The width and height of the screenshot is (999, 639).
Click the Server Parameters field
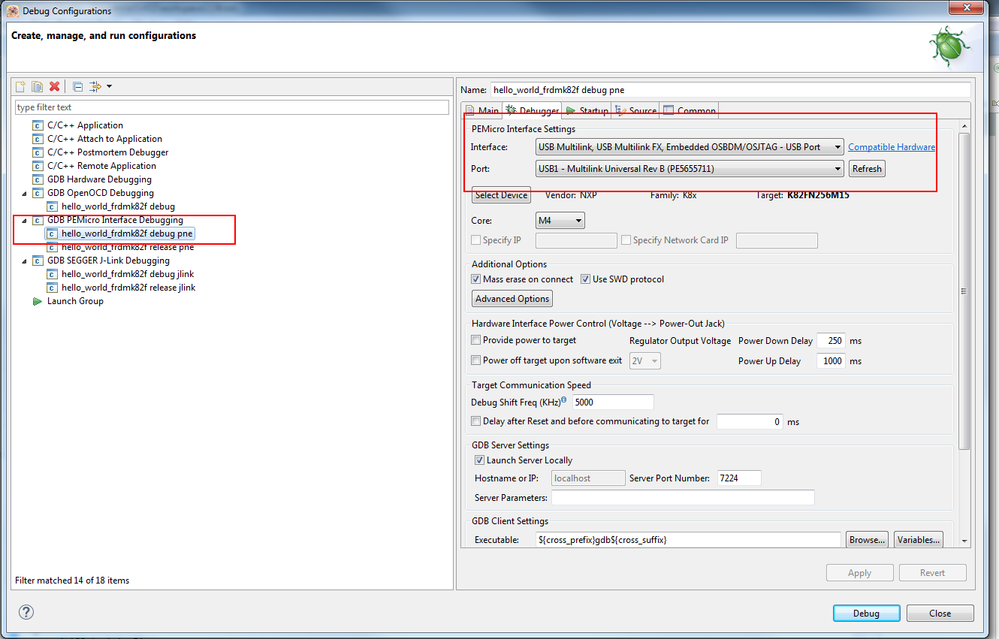click(682, 498)
